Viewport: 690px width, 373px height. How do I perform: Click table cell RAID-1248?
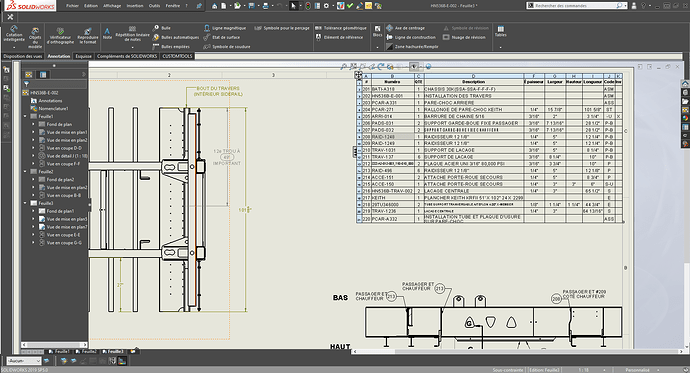tap(392, 137)
